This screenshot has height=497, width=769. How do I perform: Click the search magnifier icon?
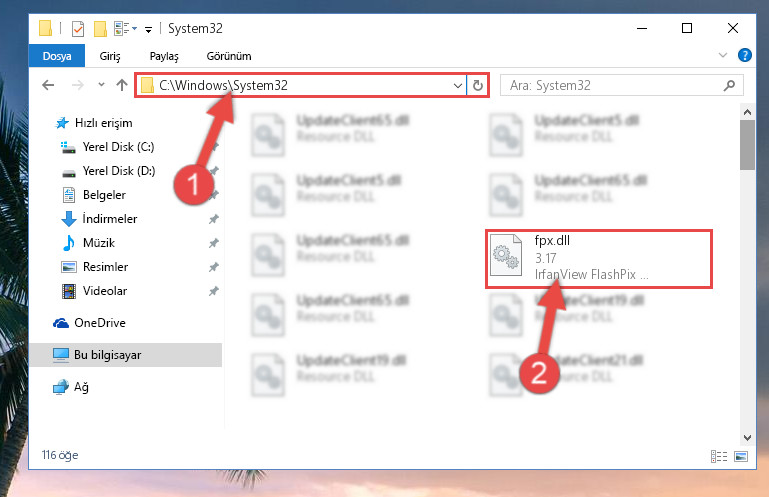coord(729,85)
